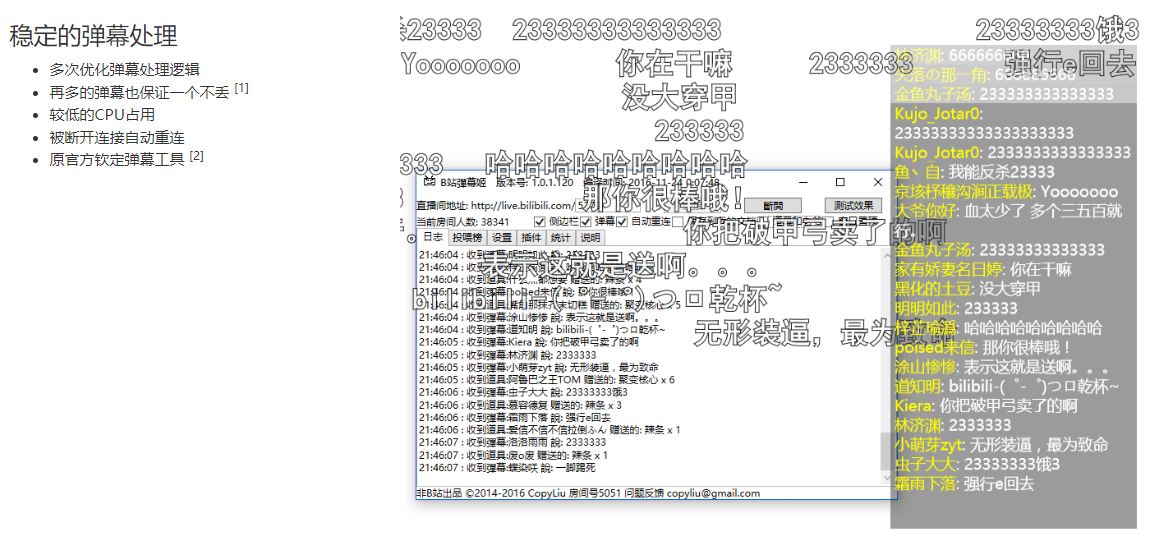Click bullet 较低的CPU占用
Screen dimensions: 1174x555
[x=102, y=115]
